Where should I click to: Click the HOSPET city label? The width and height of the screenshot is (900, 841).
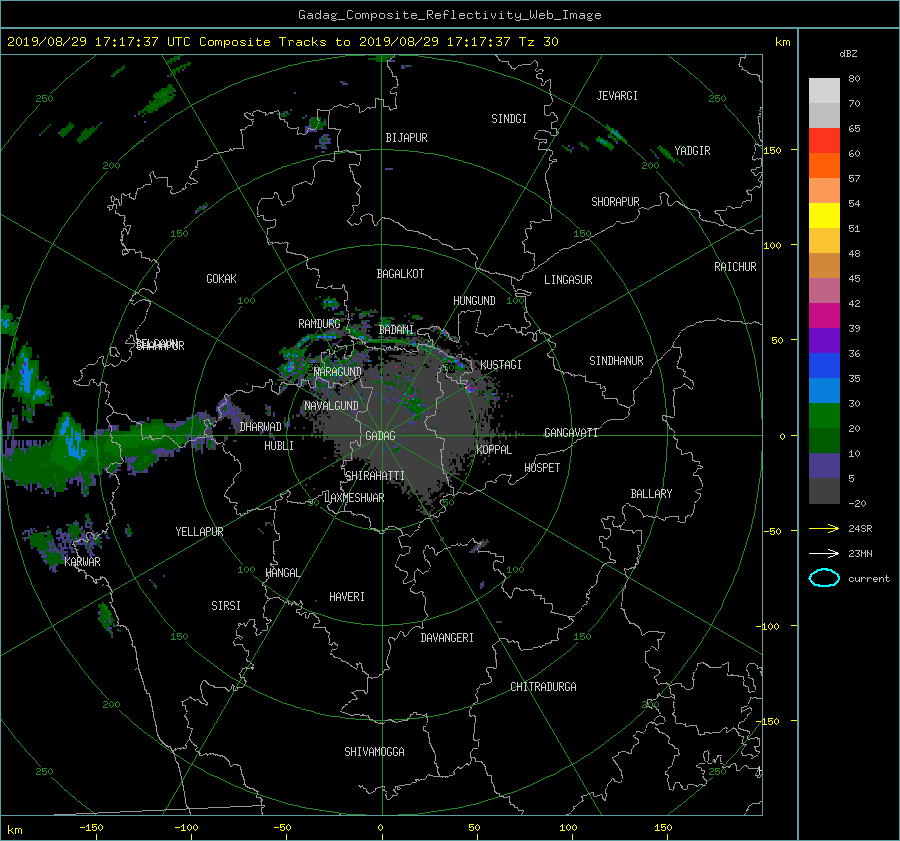[x=542, y=468]
